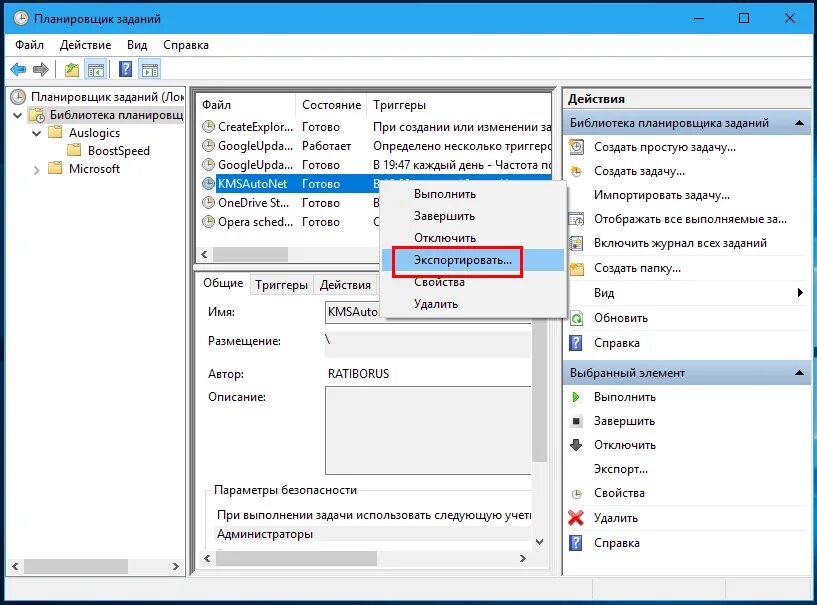Click the Файл column header in task list
Image resolution: width=817 pixels, height=605 pixels.
pyautogui.click(x=246, y=105)
